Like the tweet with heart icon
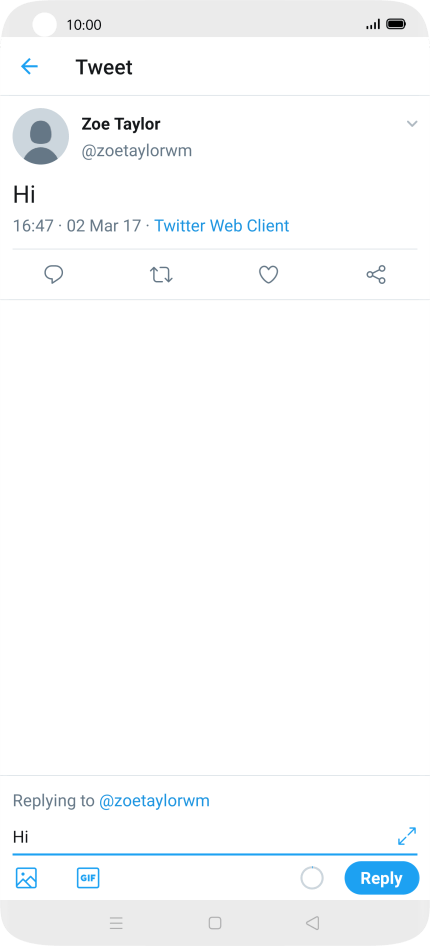 click(x=268, y=275)
